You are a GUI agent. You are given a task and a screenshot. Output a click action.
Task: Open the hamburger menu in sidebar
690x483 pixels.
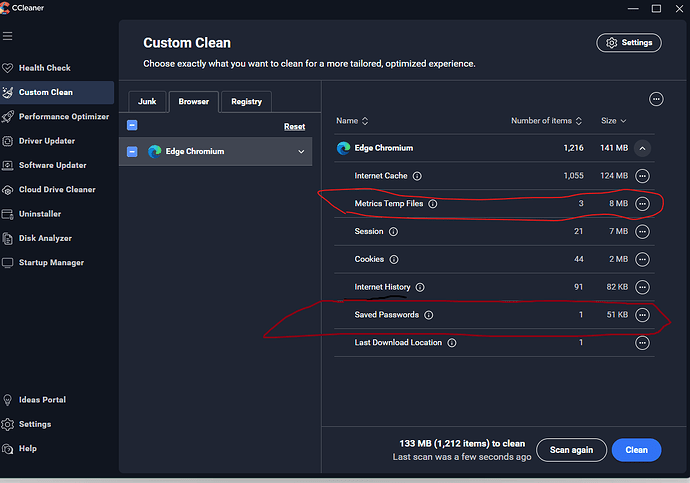8,36
